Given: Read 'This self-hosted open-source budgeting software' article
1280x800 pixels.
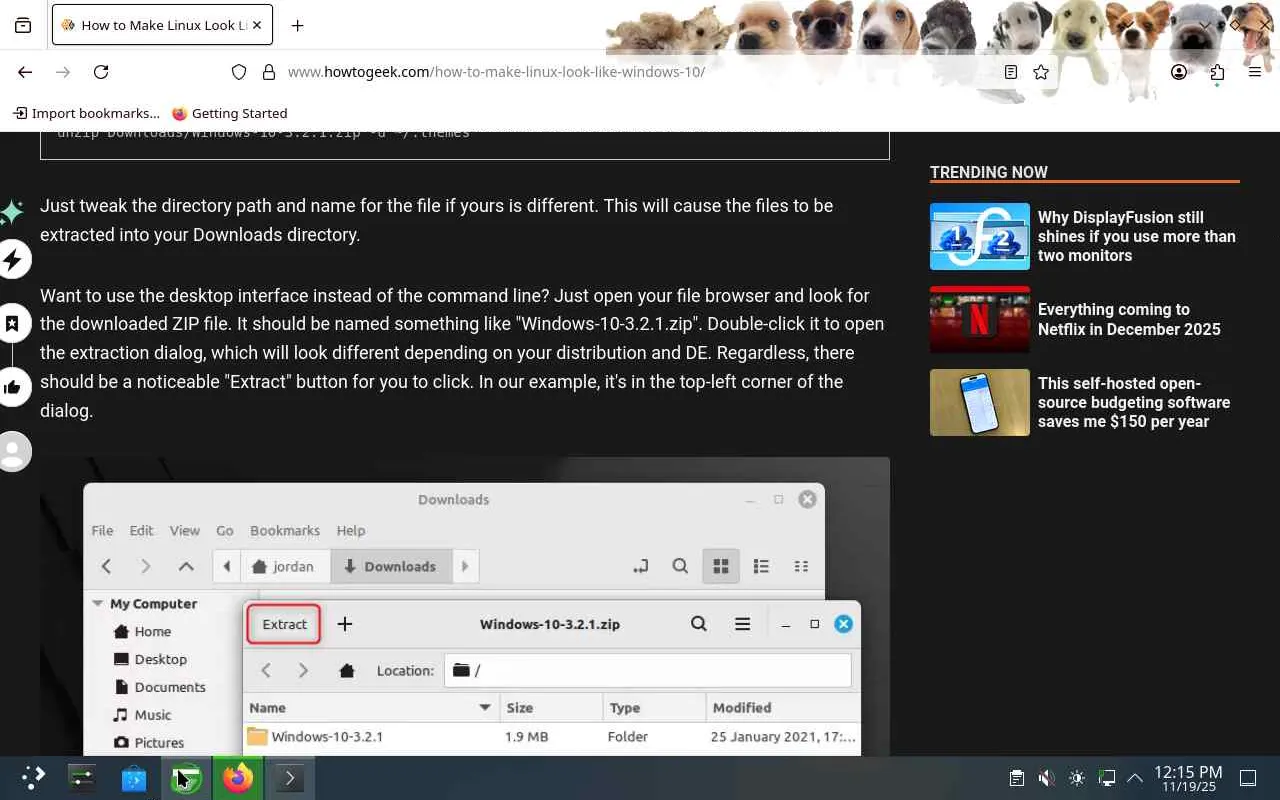Looking at the screenshot, I should tap(1134, 402).
